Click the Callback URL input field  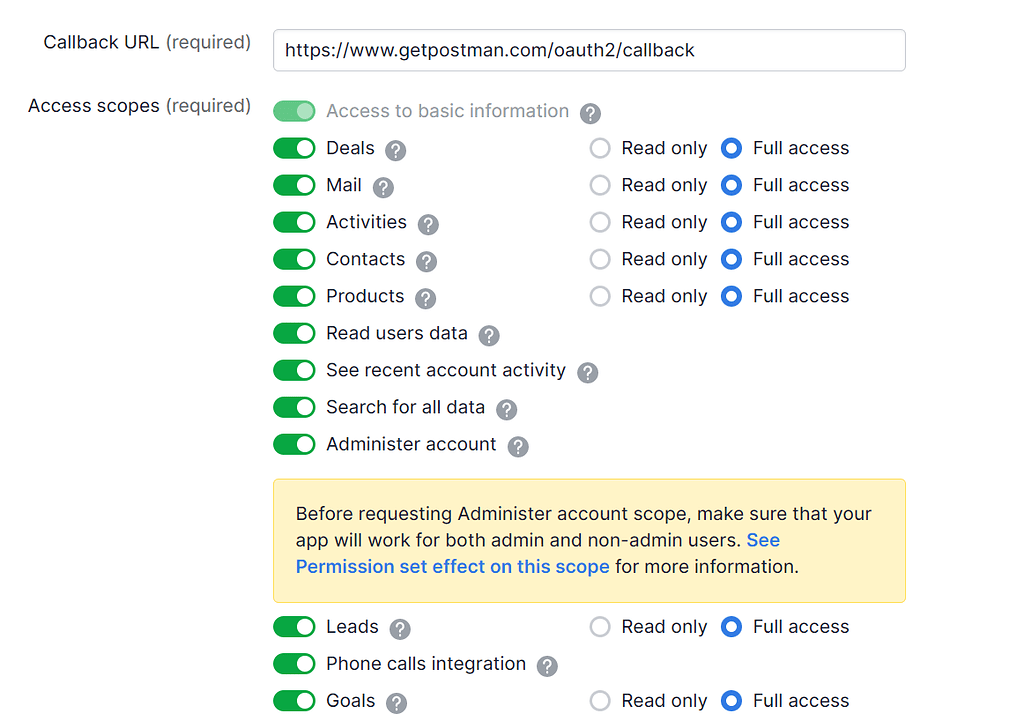point(589,50)
